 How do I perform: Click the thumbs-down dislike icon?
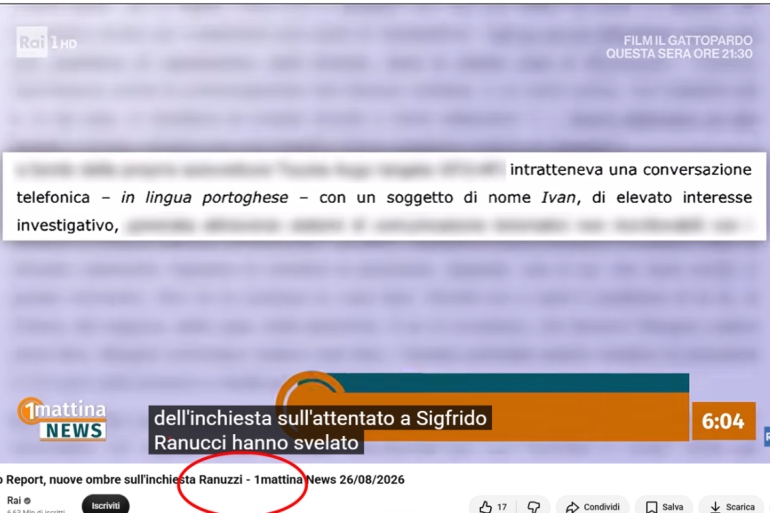click(534, 506)
